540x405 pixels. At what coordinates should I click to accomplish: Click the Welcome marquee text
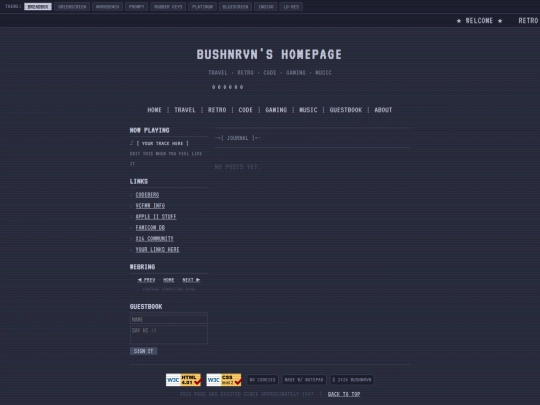click(x=479, y=21)
